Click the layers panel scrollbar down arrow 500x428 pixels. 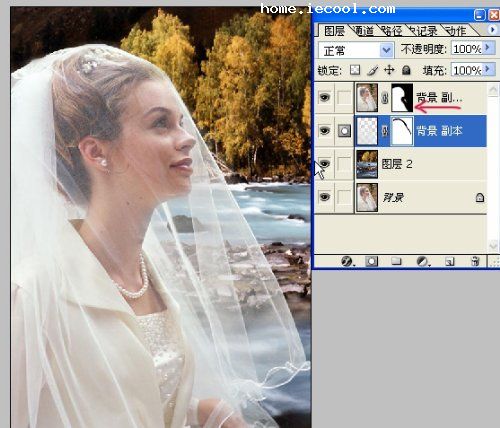(493, 246)
